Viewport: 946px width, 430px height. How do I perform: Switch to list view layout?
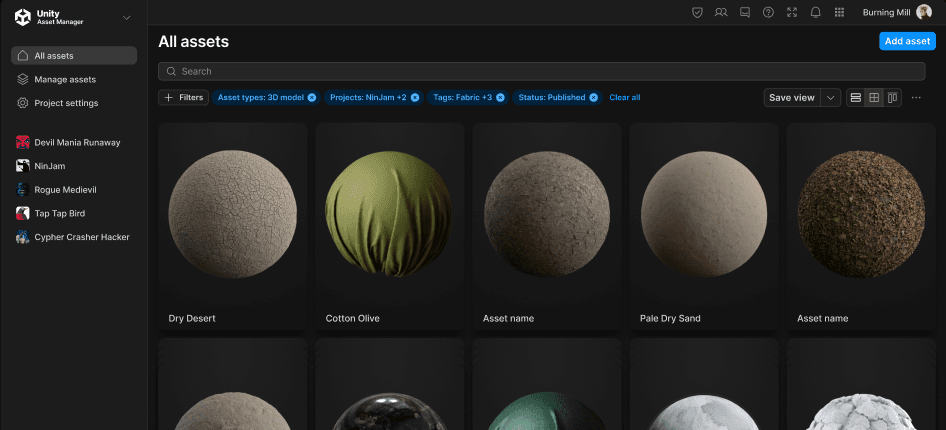point(856,97)
